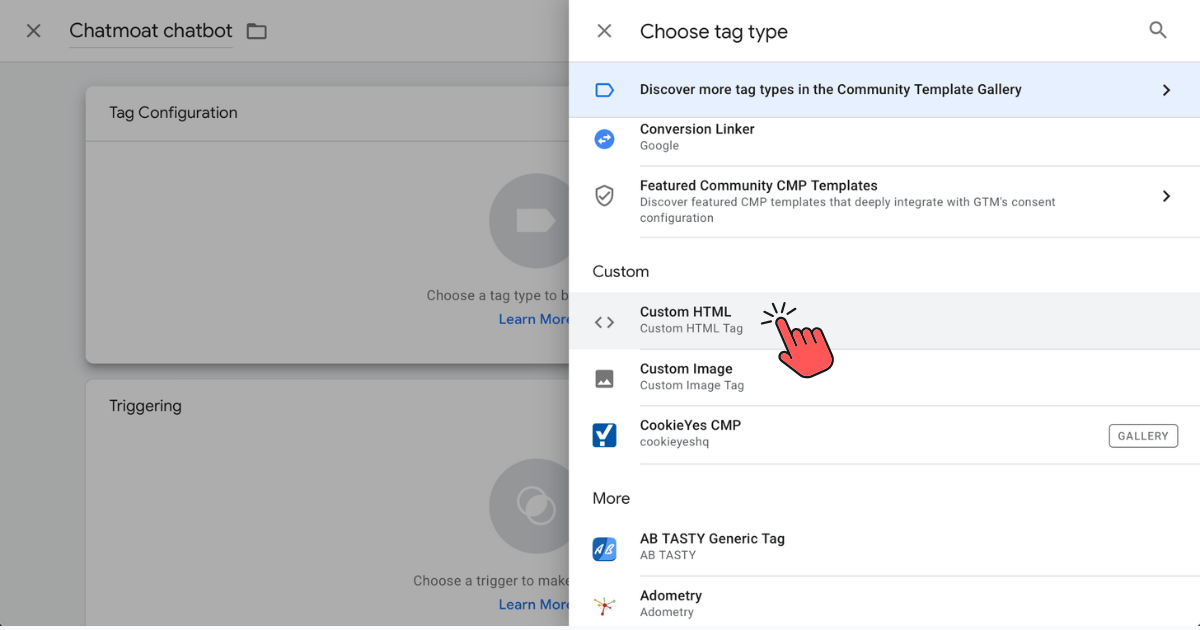Click the AB TASTY logo icon
The height and width of the screenshot is (630, 1200).
tap(604, 548)
